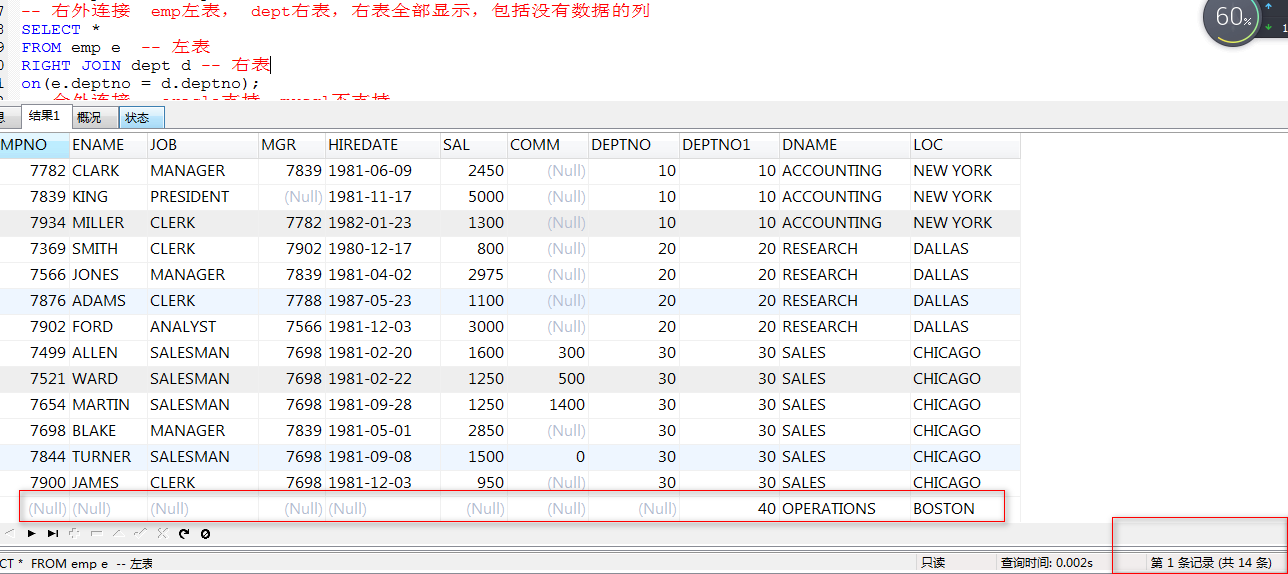Select the BOSTON location cell
This screenshot has height=574, width=1288.
tap(965, 509)
